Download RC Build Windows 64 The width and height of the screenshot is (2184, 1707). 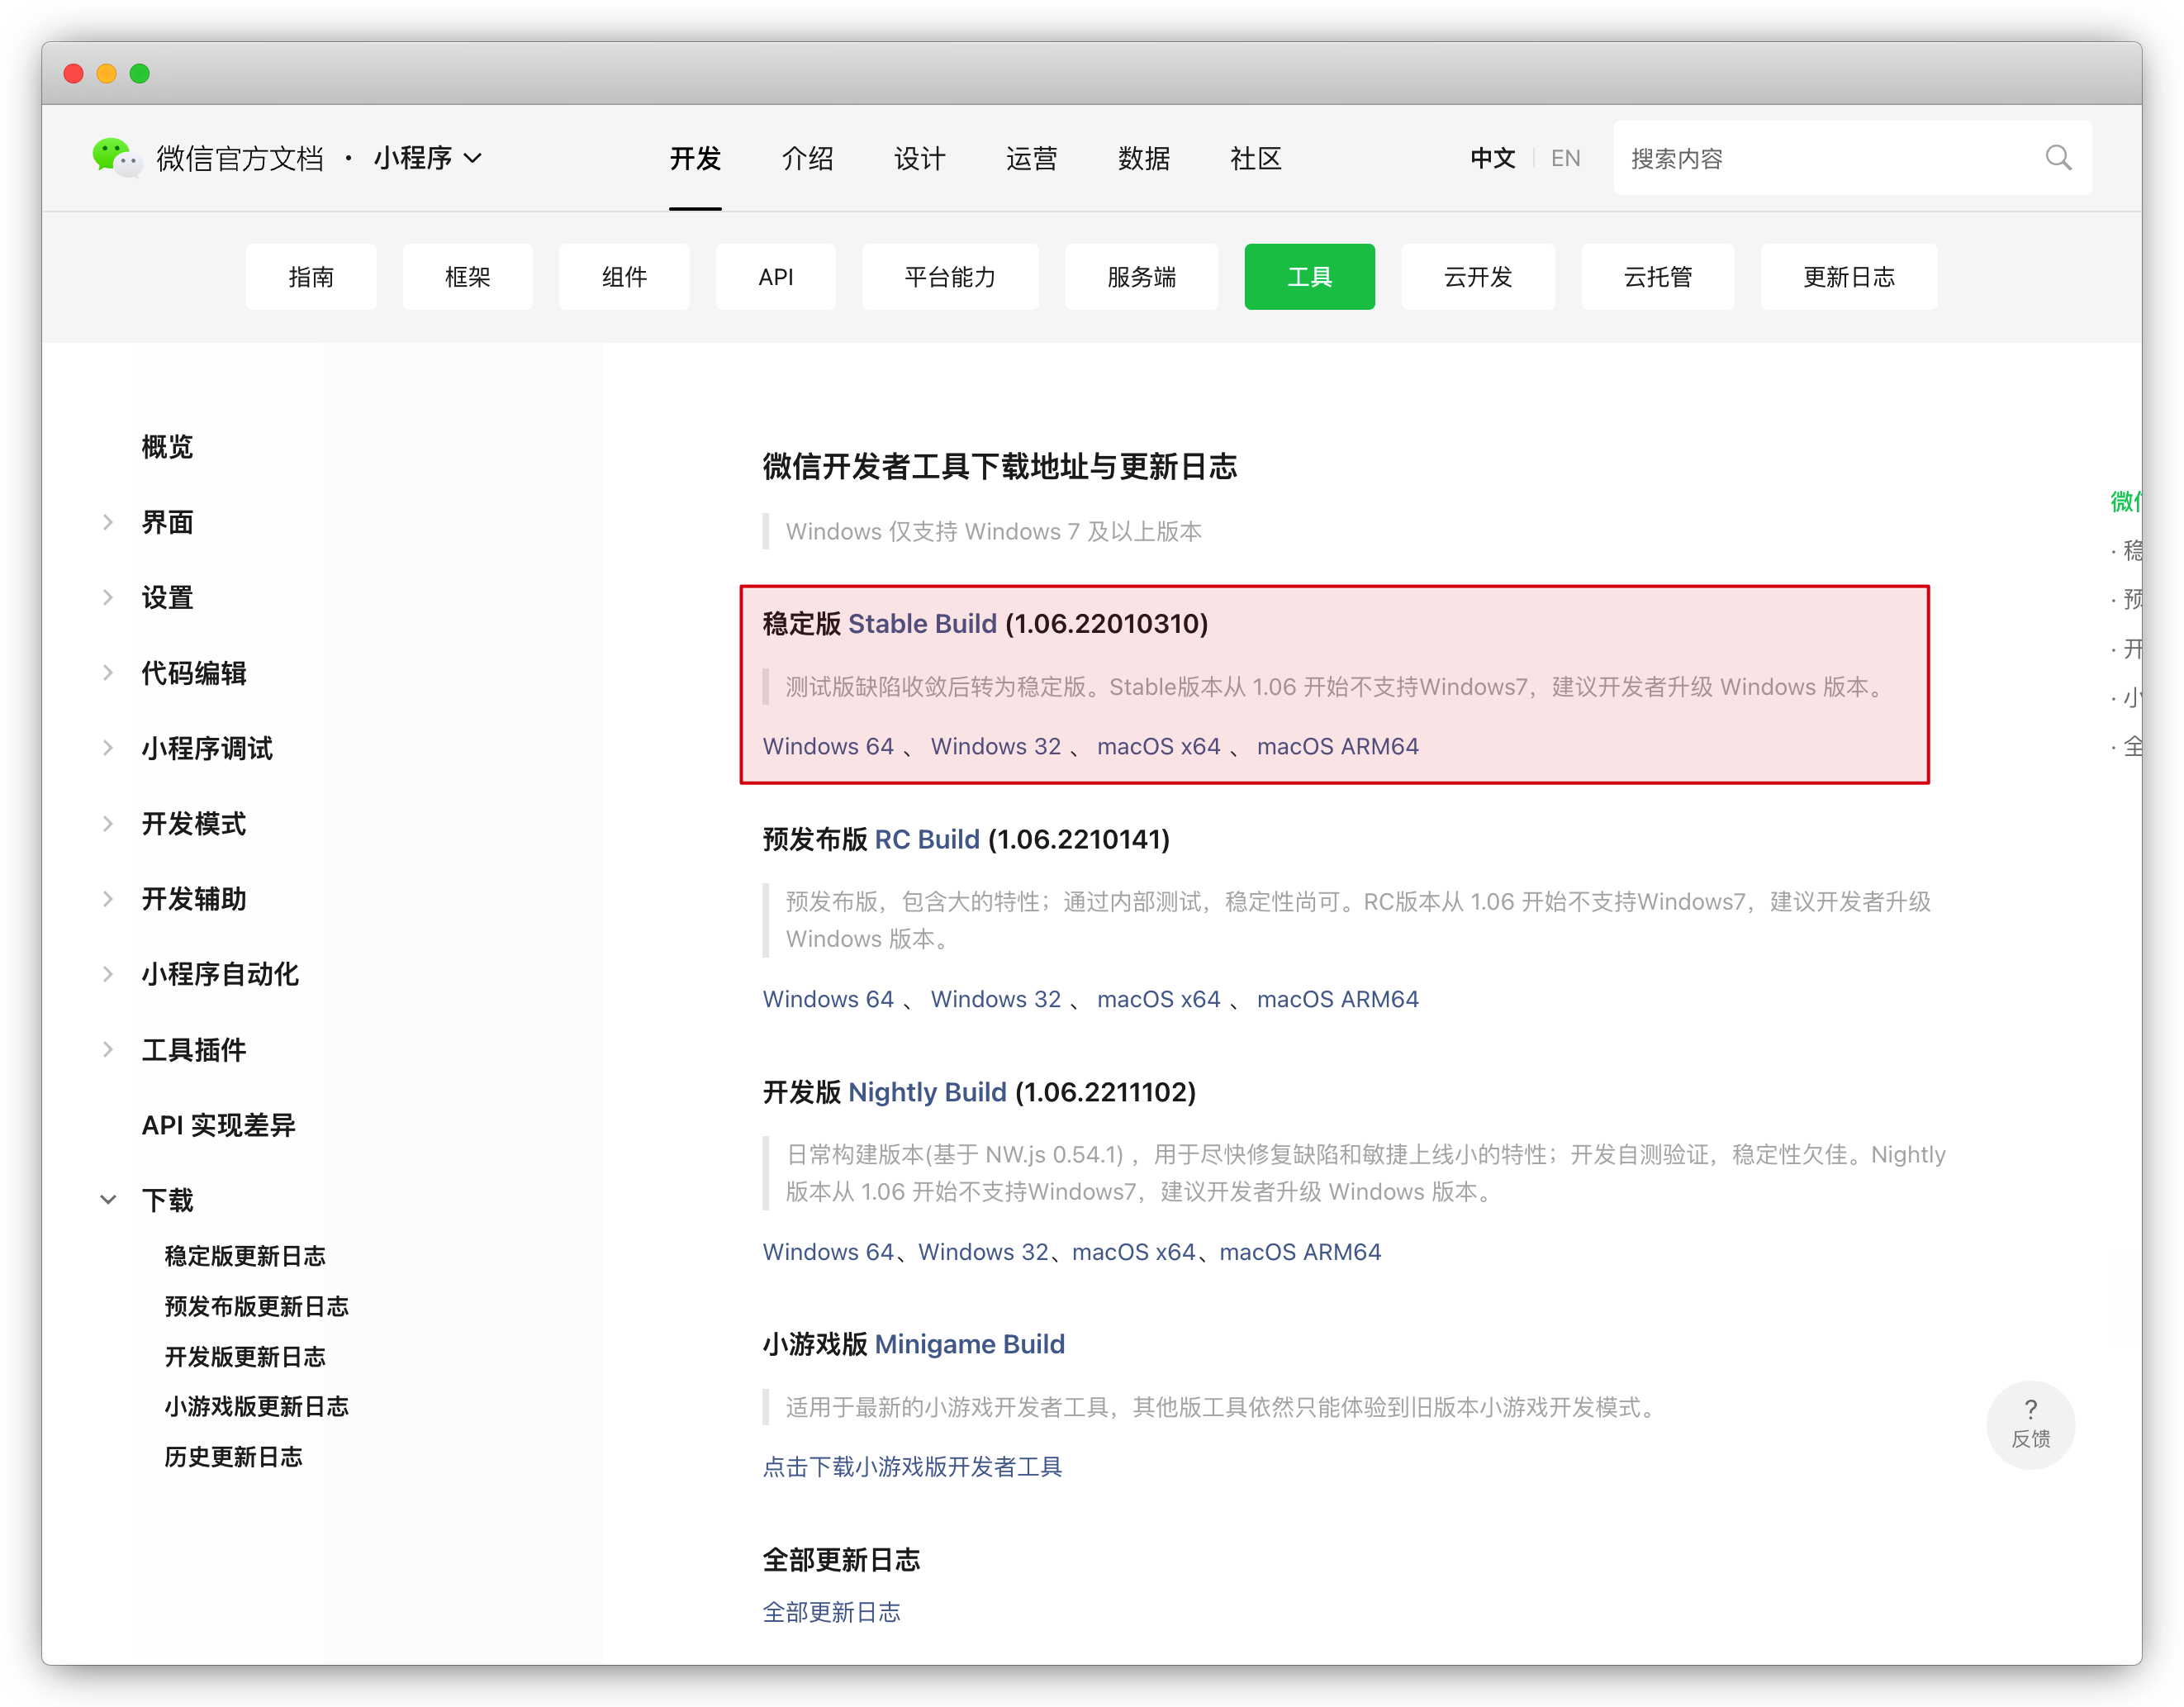(x=828, y=999)
